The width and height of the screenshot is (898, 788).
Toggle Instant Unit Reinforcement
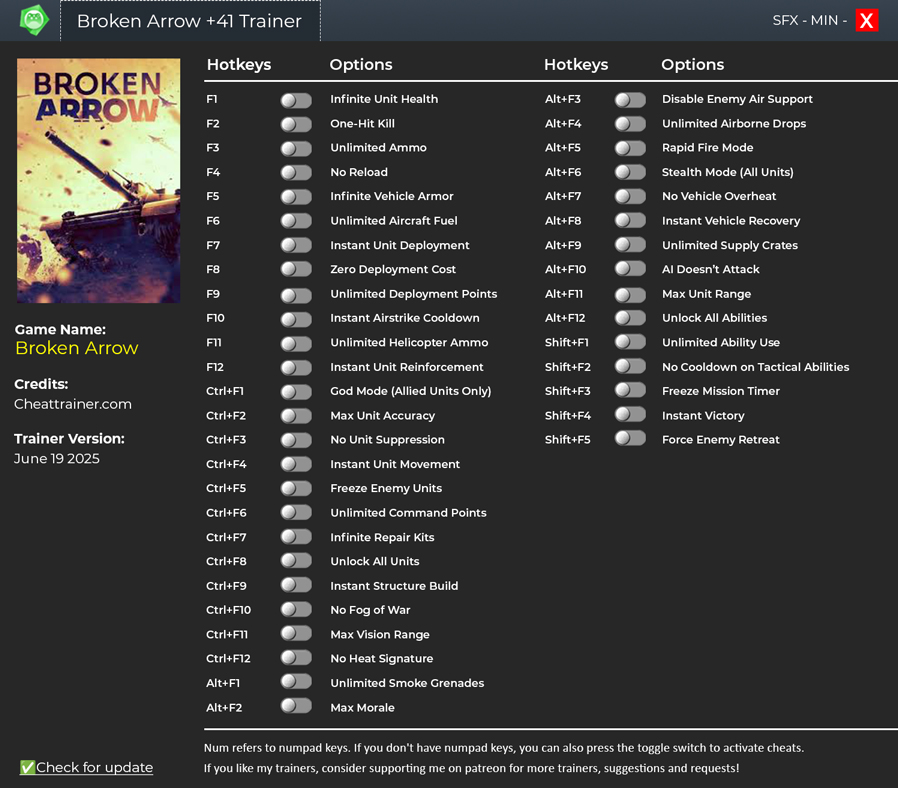tap(296, 368)
